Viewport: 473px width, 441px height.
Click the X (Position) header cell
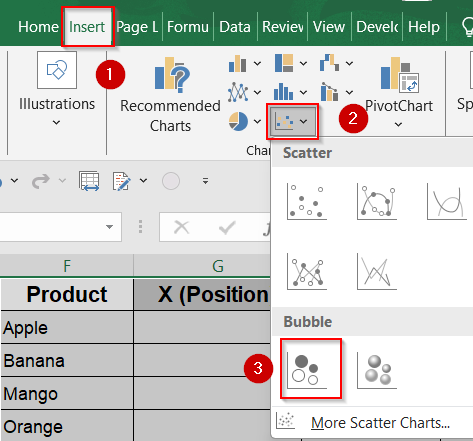pos(202,294)
